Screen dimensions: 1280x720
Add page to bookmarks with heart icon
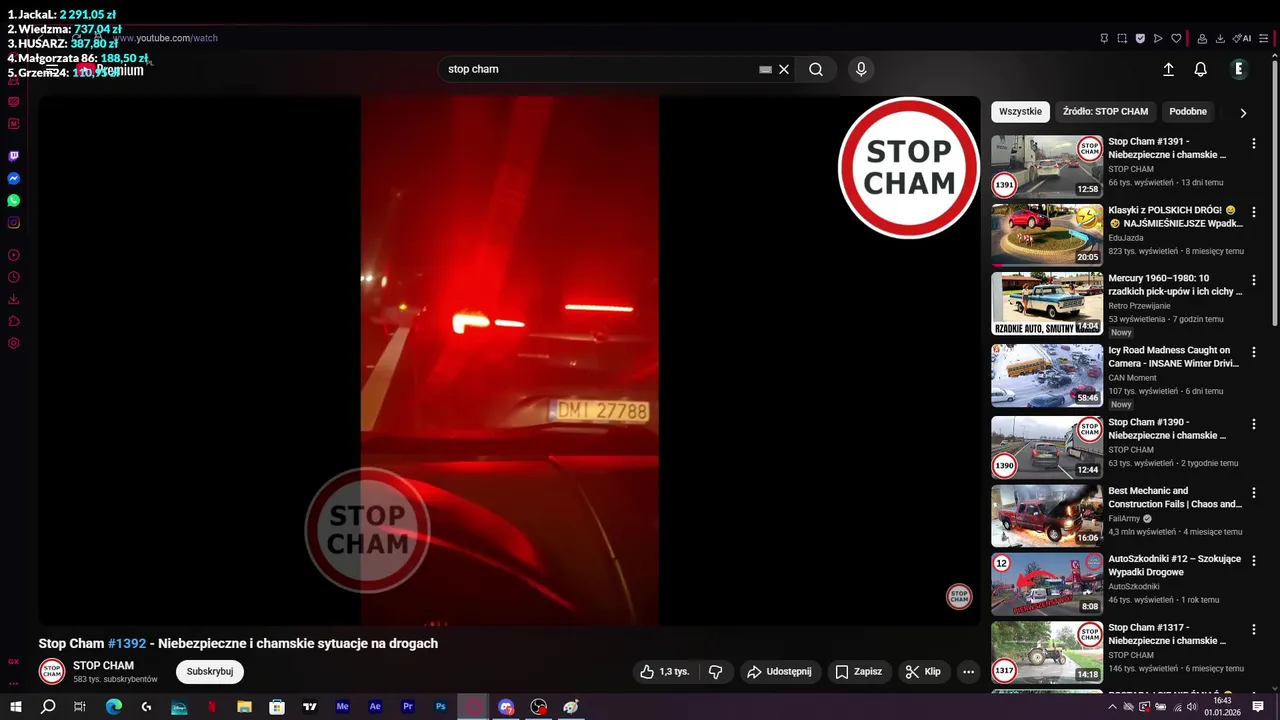pyautogui.click(x=1176, y=39)
